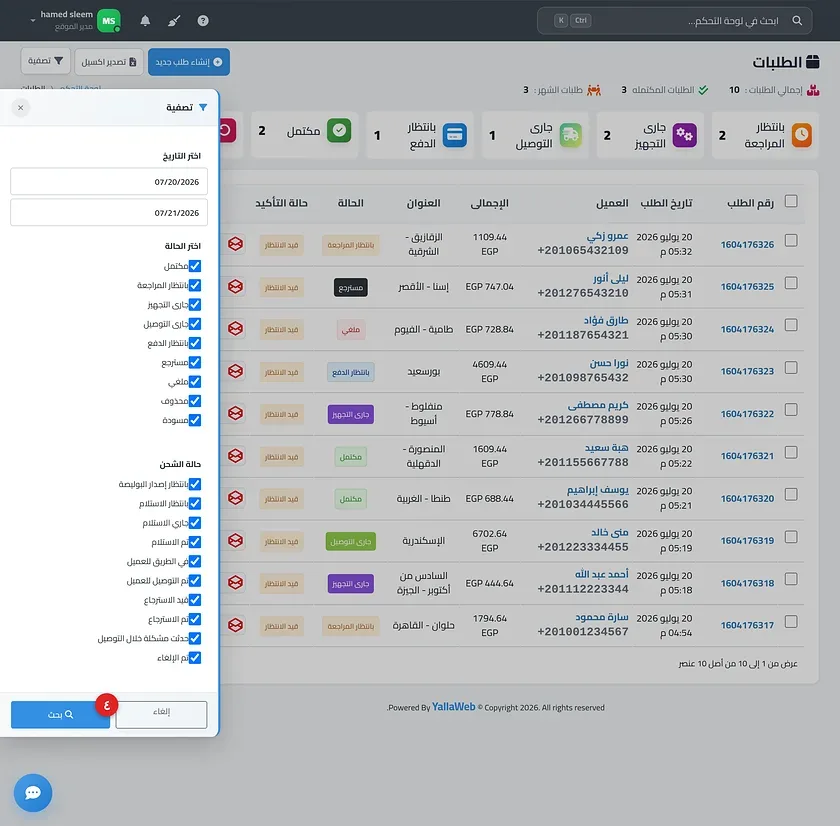The height and width of the screenshot is (826, 840).
Task: Open the notifications bell icon
Action: (145, 21)
